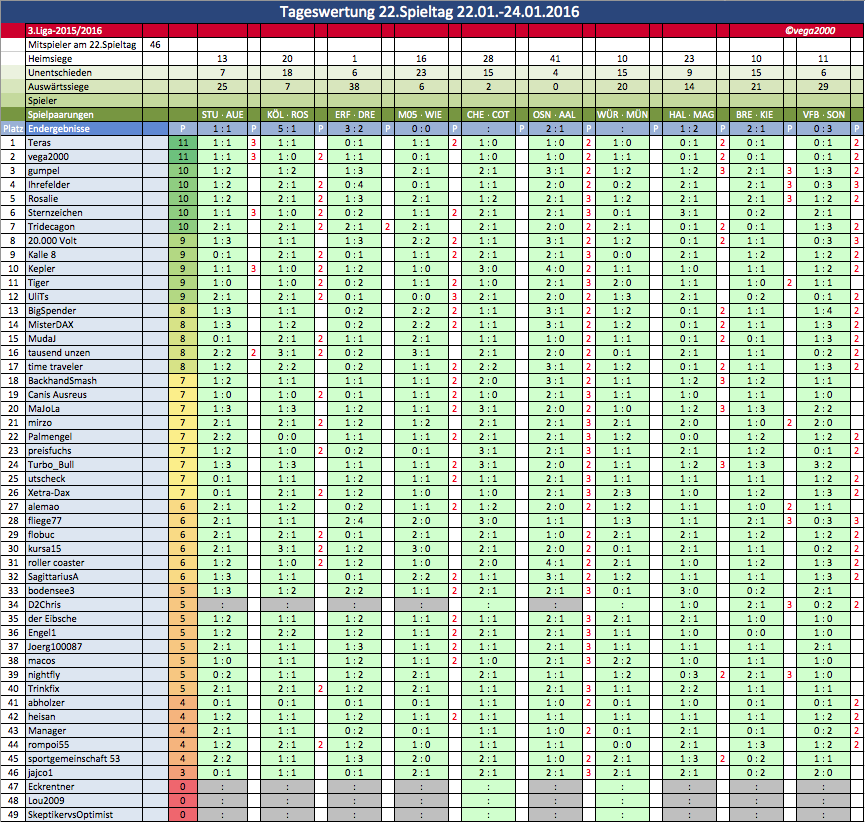Click player name jajco1
Viewport: 865px width, 822px height.
click(40, 773)
